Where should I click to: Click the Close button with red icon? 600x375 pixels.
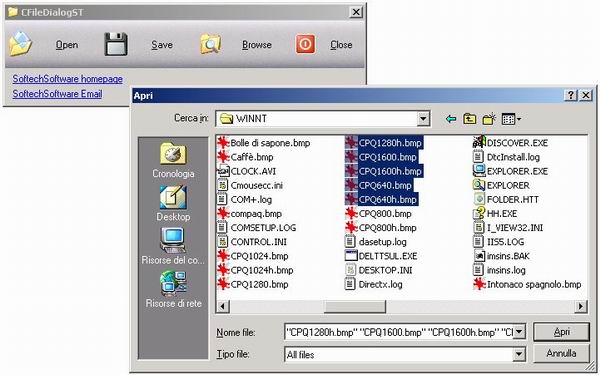click(x=324, y=44)
